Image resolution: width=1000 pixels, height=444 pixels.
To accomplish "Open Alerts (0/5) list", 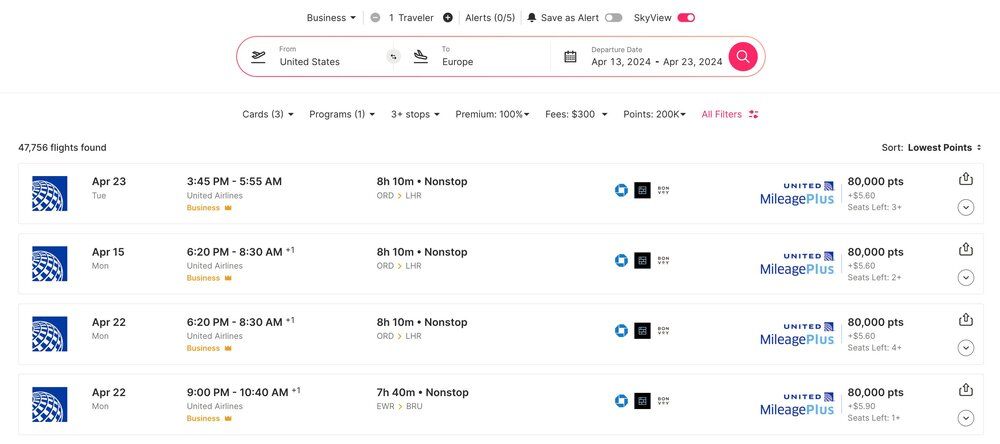I will tap(490, 17).
